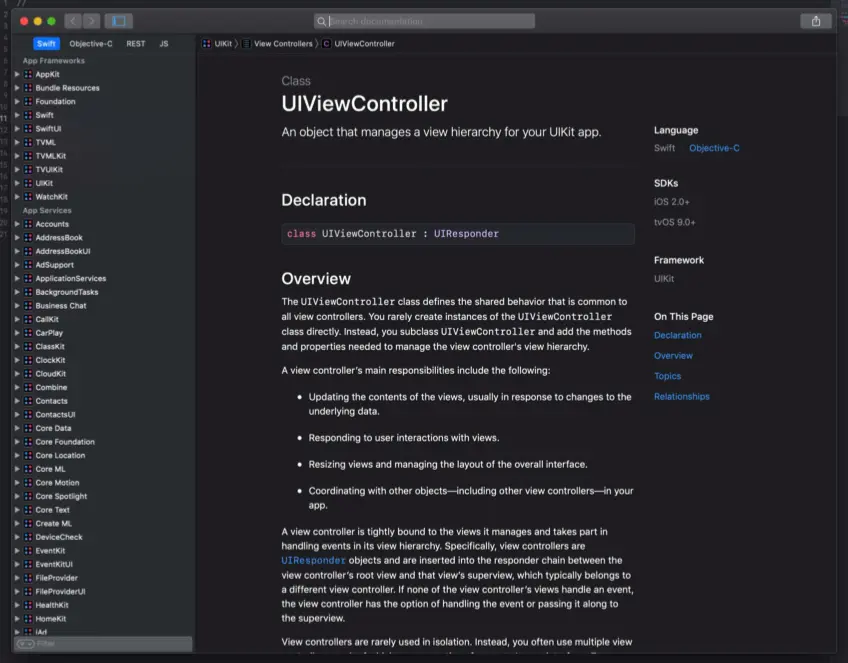Click the AddressBookUI framework icon
Viewport: 848px width, 663px height.
click(x=28, y=251)
